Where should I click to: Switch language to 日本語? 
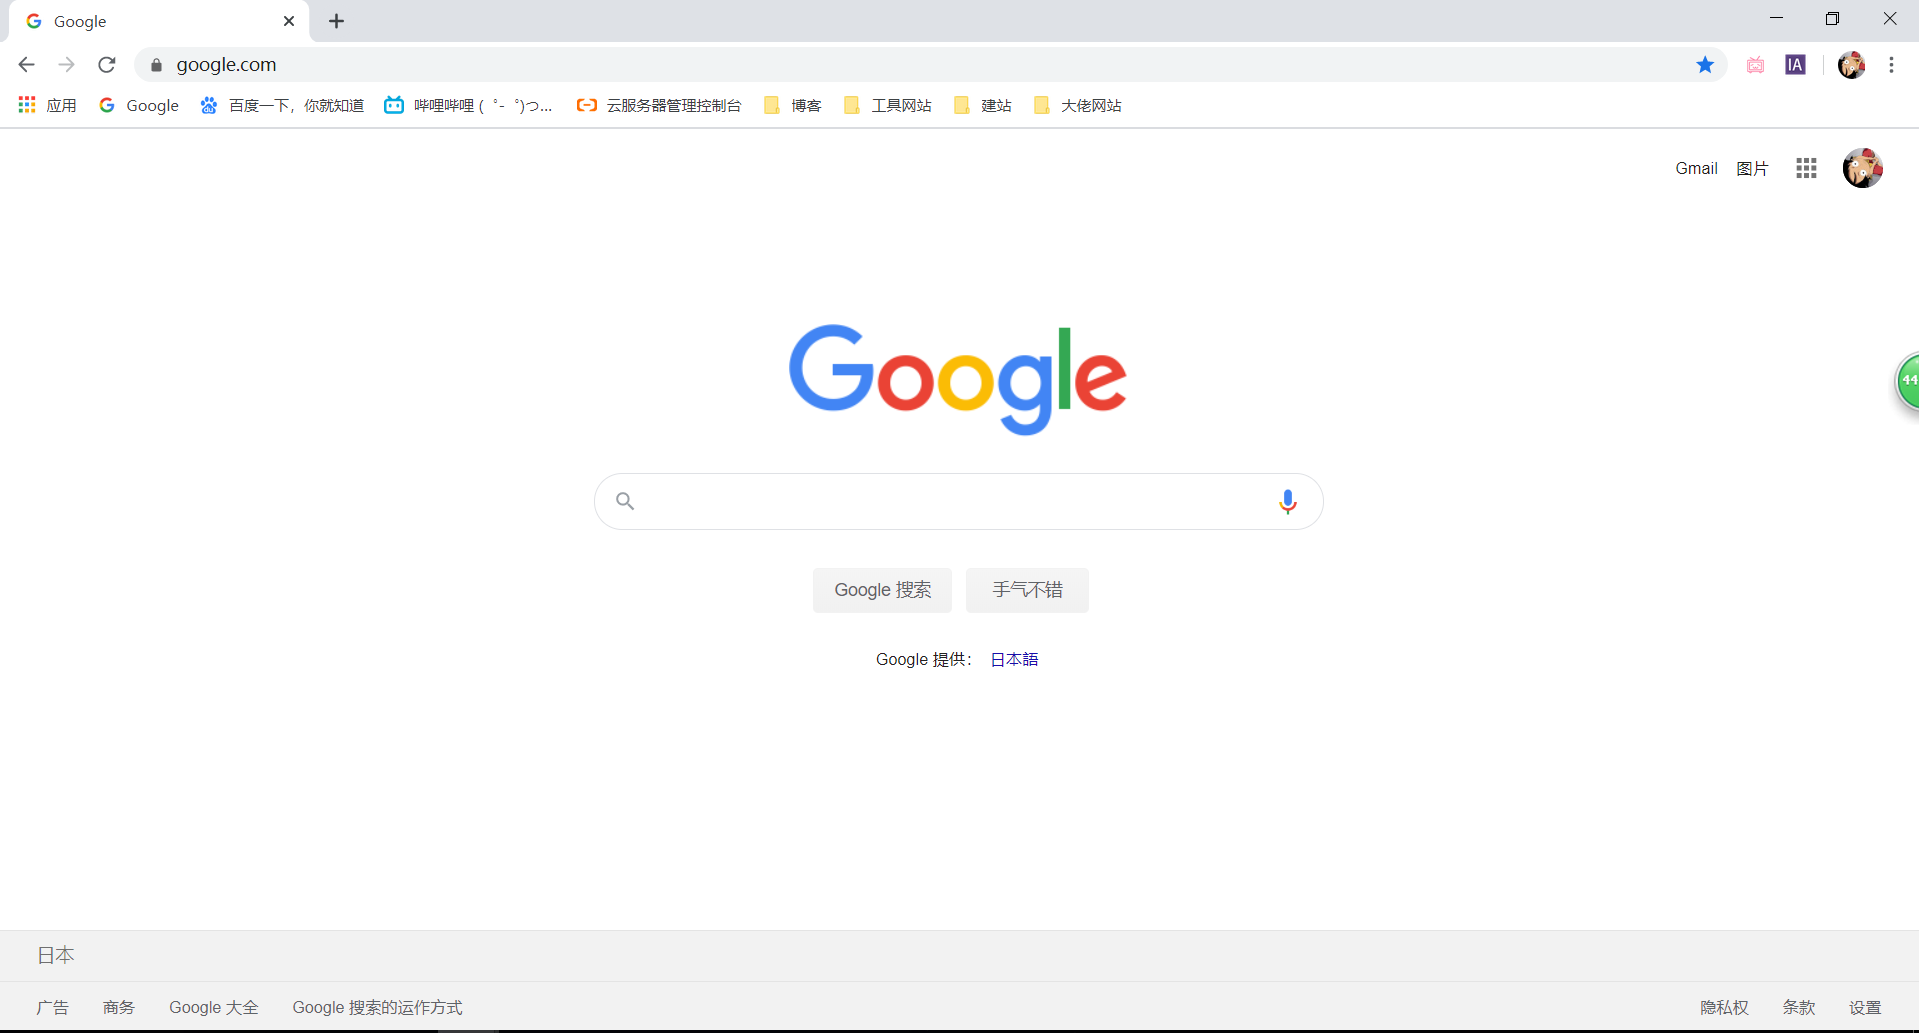tap(1014, 659)
